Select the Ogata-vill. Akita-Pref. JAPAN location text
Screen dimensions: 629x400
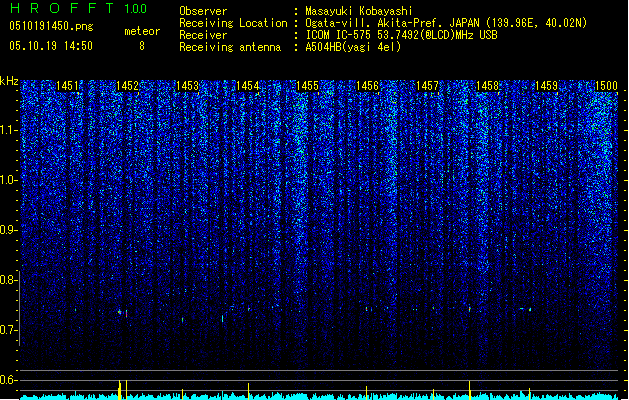click(x=446, y=23)
